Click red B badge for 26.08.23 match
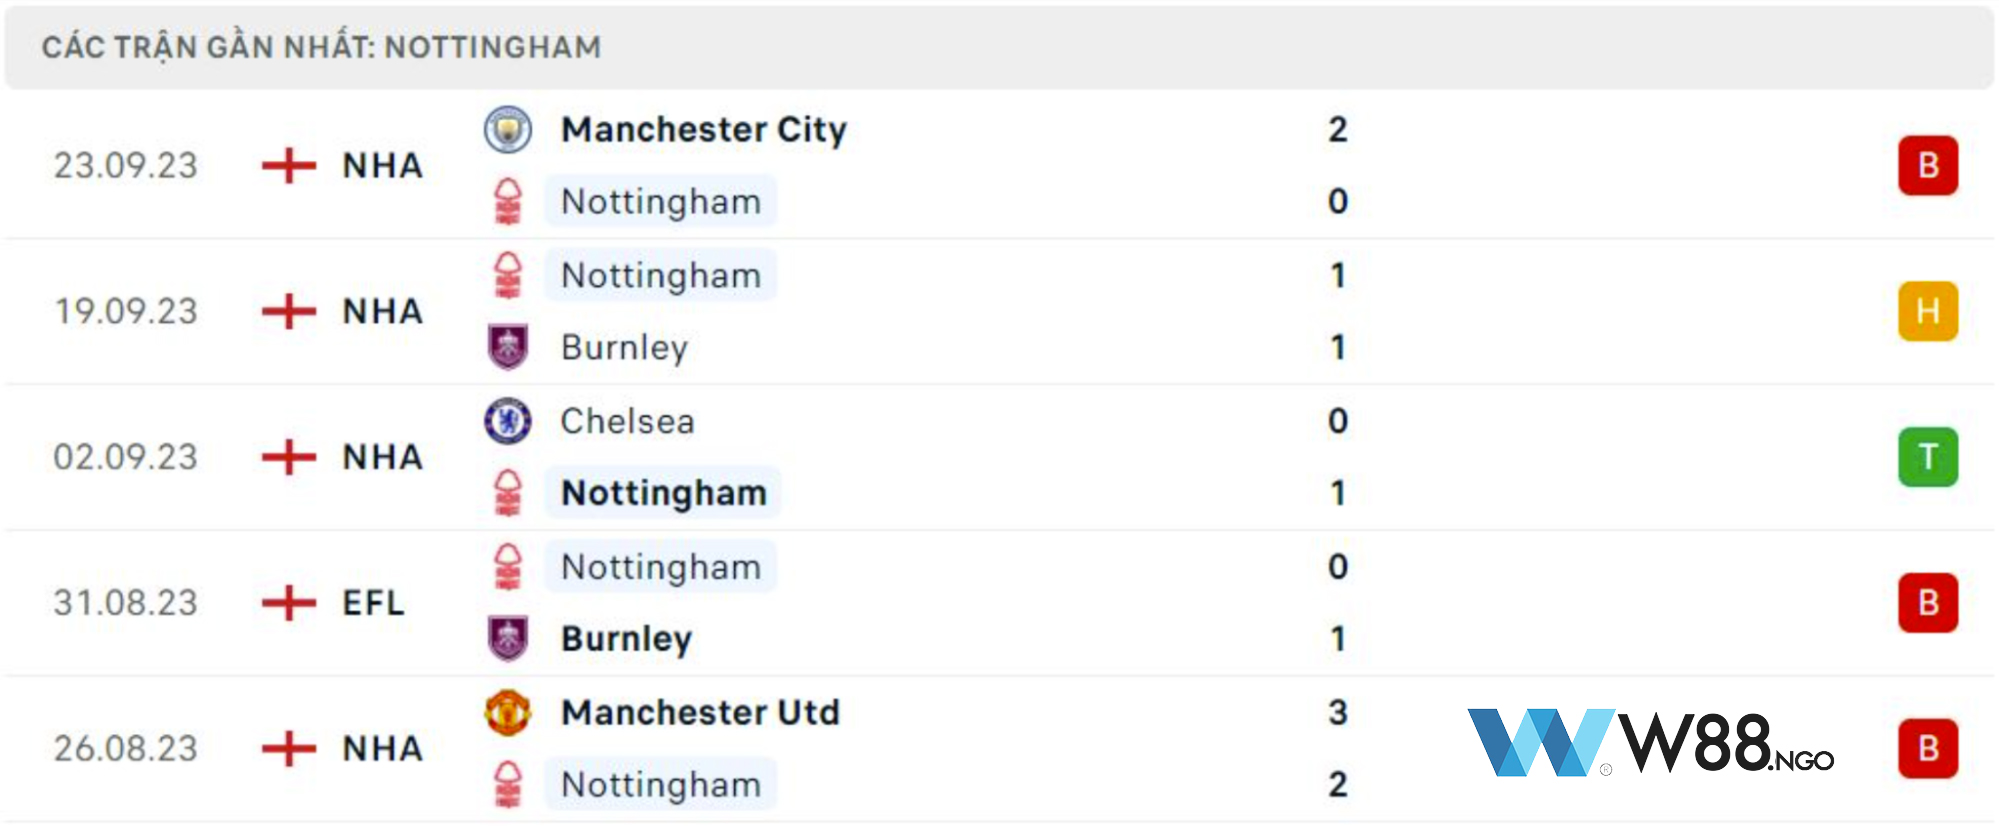 1928,749
